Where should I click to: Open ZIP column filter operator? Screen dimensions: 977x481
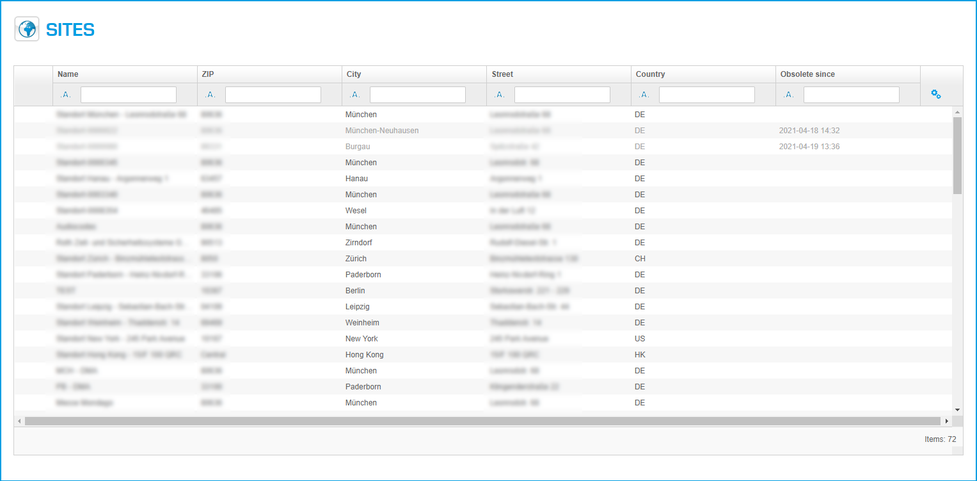pos(211,95)
